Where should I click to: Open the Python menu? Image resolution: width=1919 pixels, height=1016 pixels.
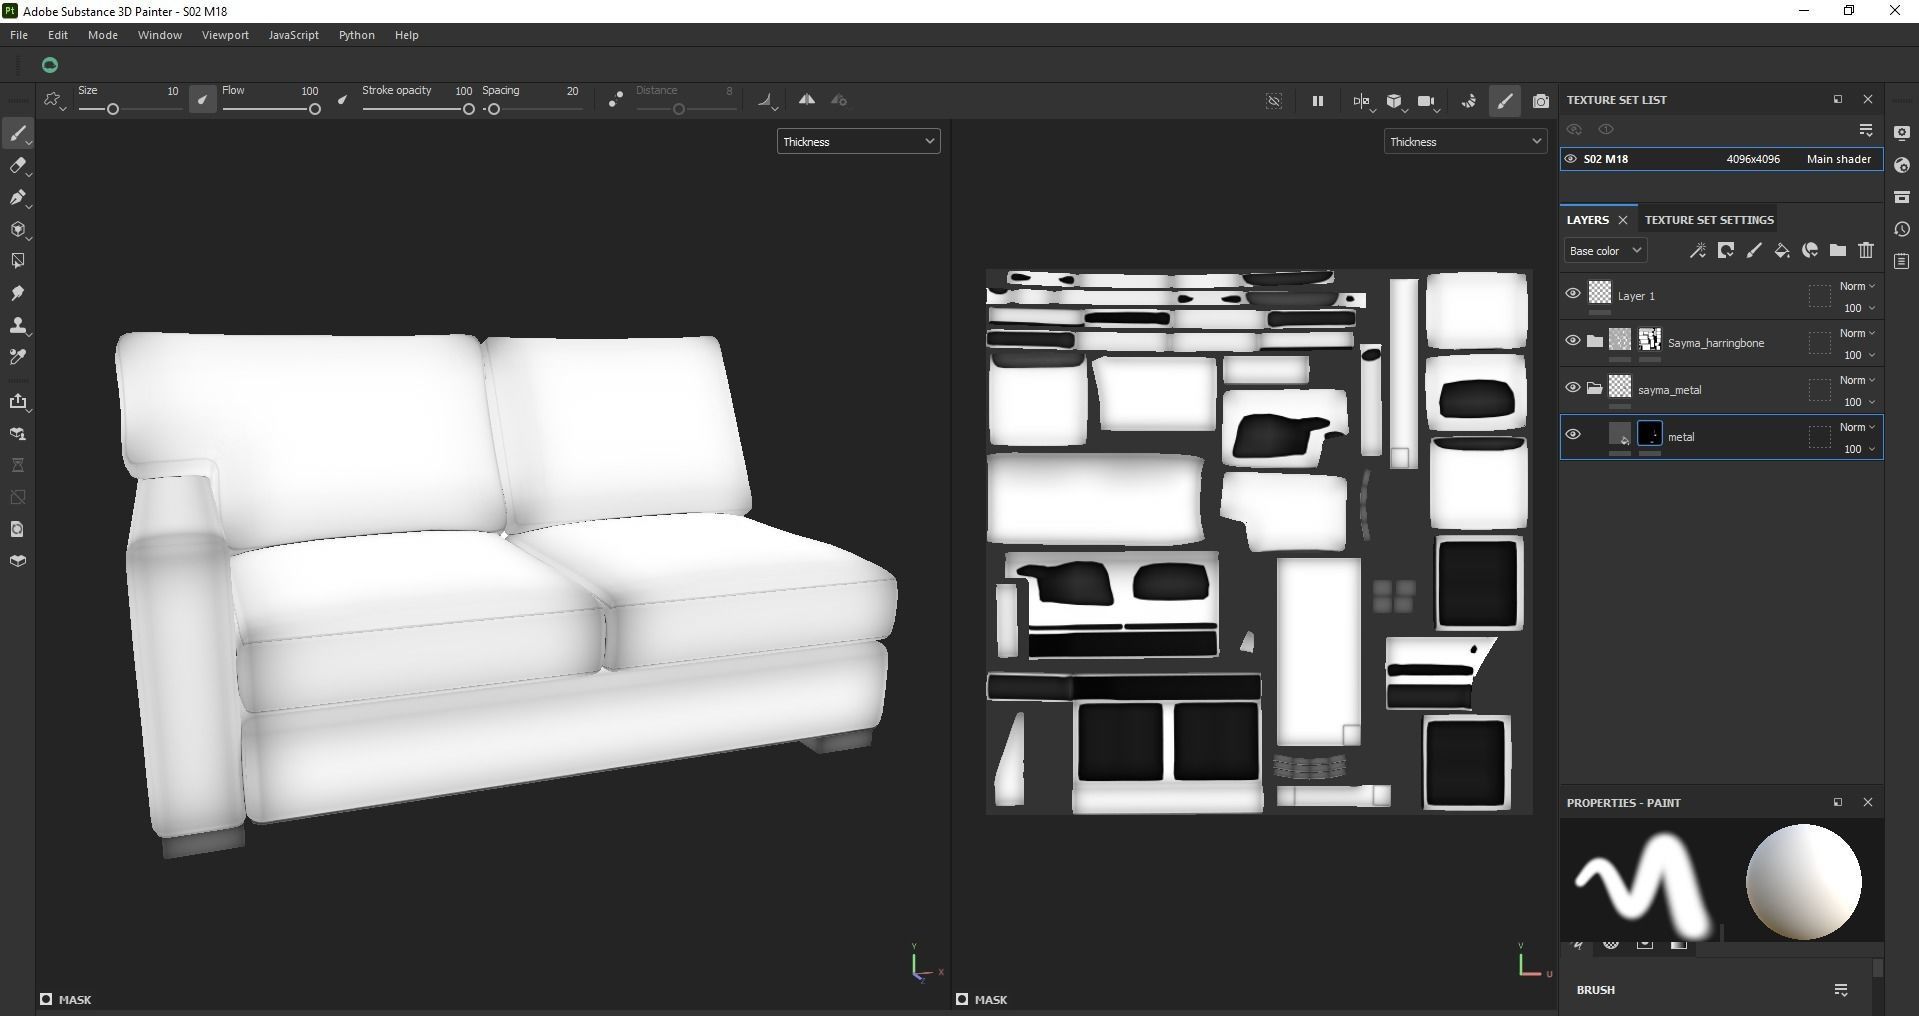[357, 35]
